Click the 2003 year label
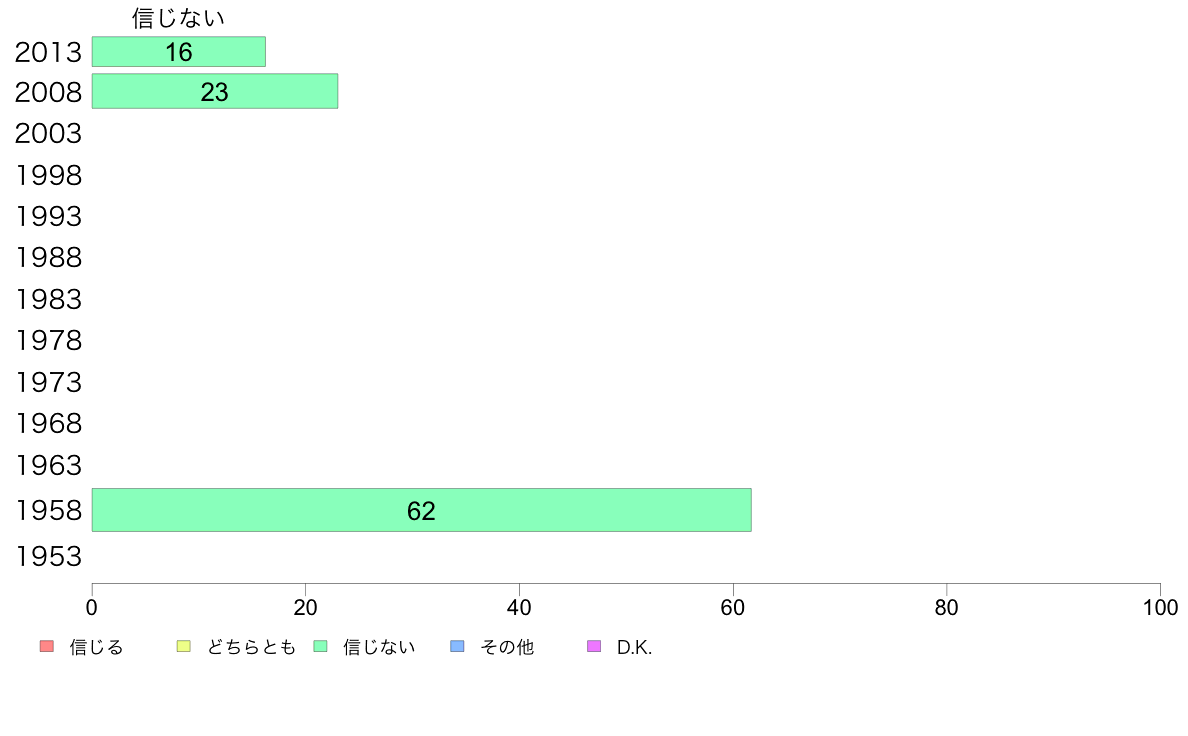The image size is (1188, 736). click(48, 133)
